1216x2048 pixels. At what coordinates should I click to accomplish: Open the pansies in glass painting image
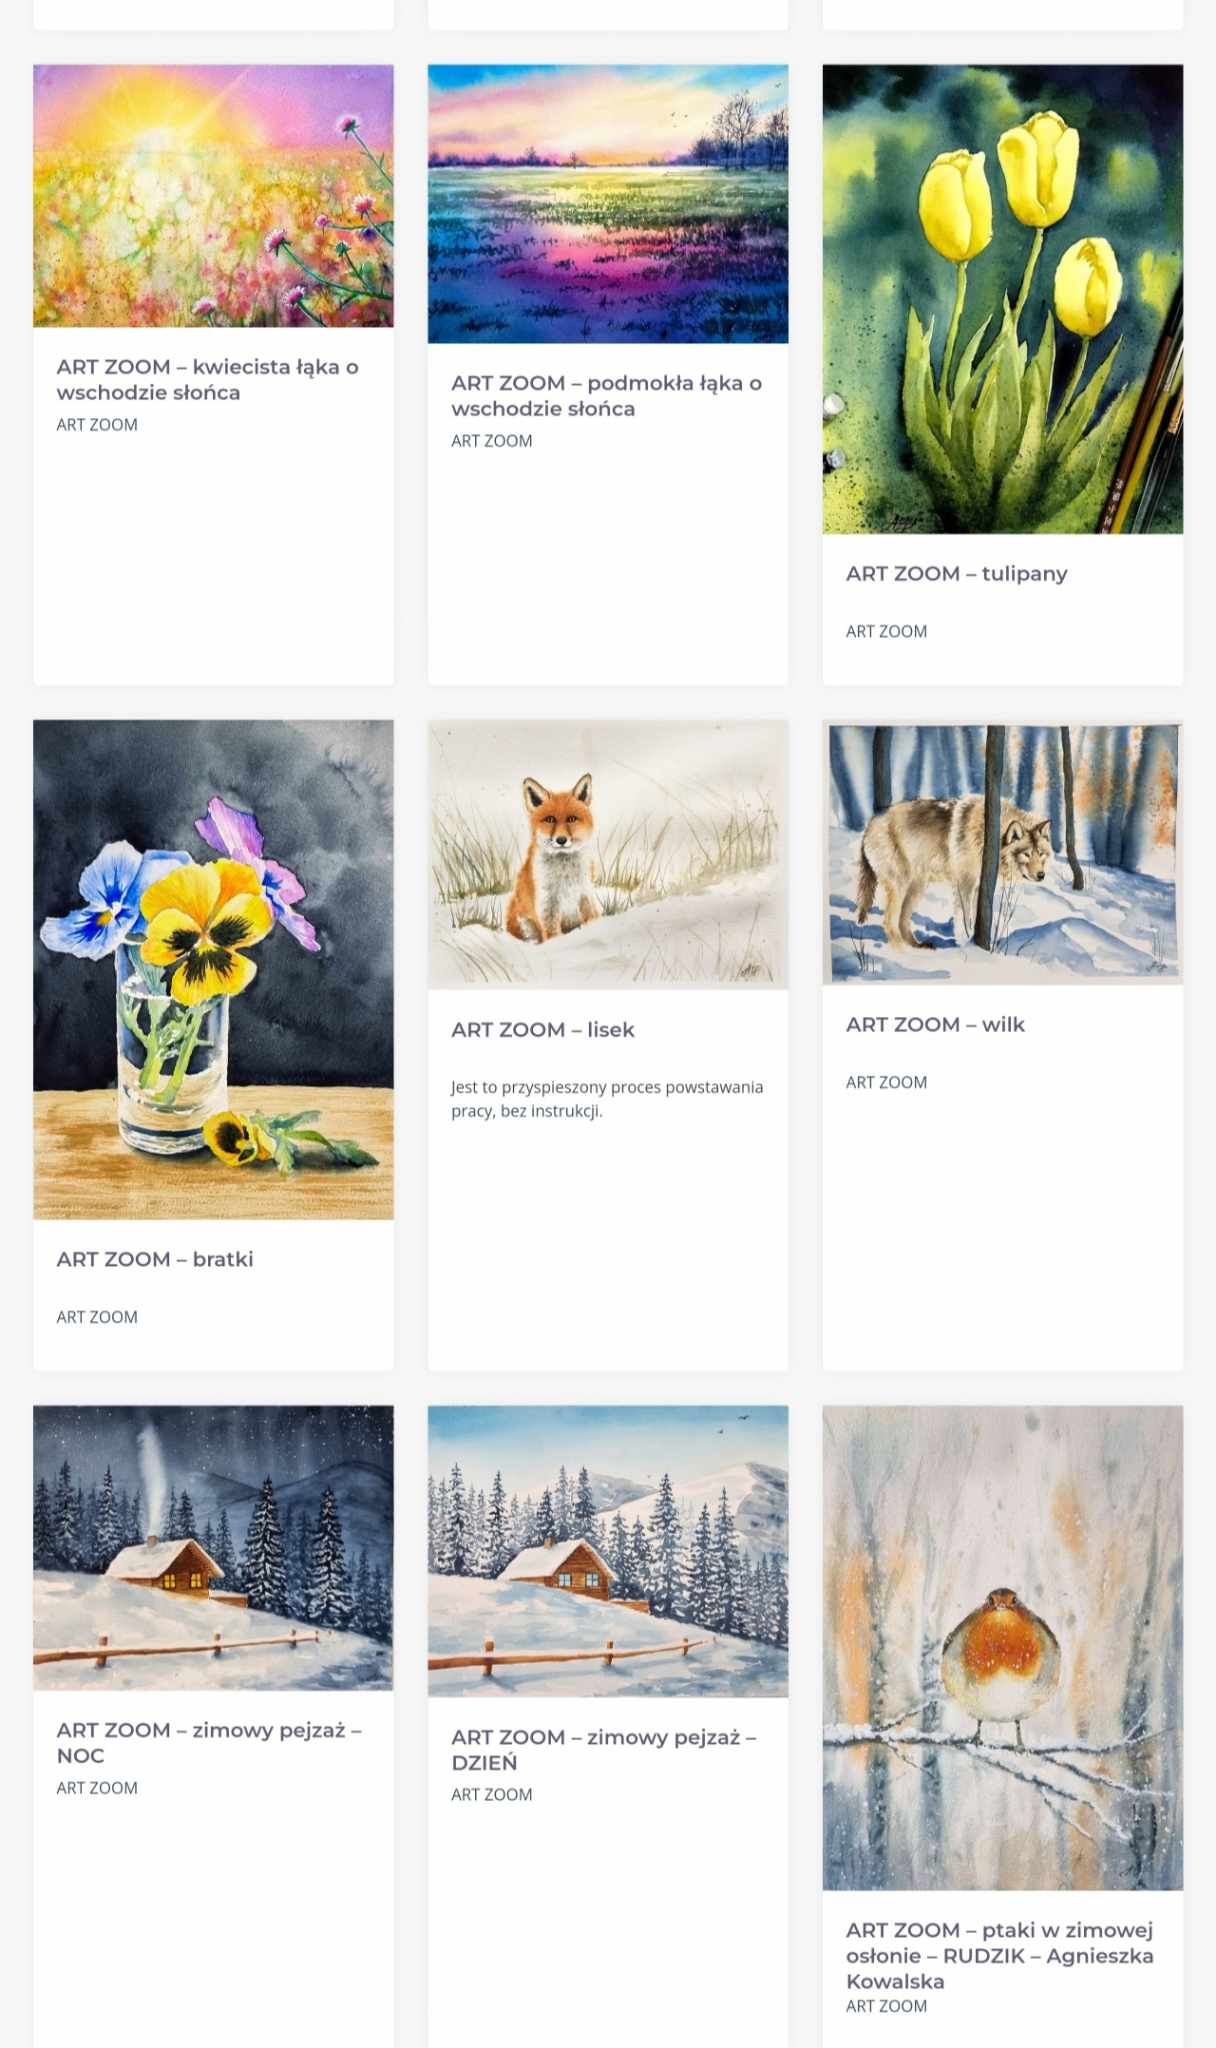coord(213,969)
